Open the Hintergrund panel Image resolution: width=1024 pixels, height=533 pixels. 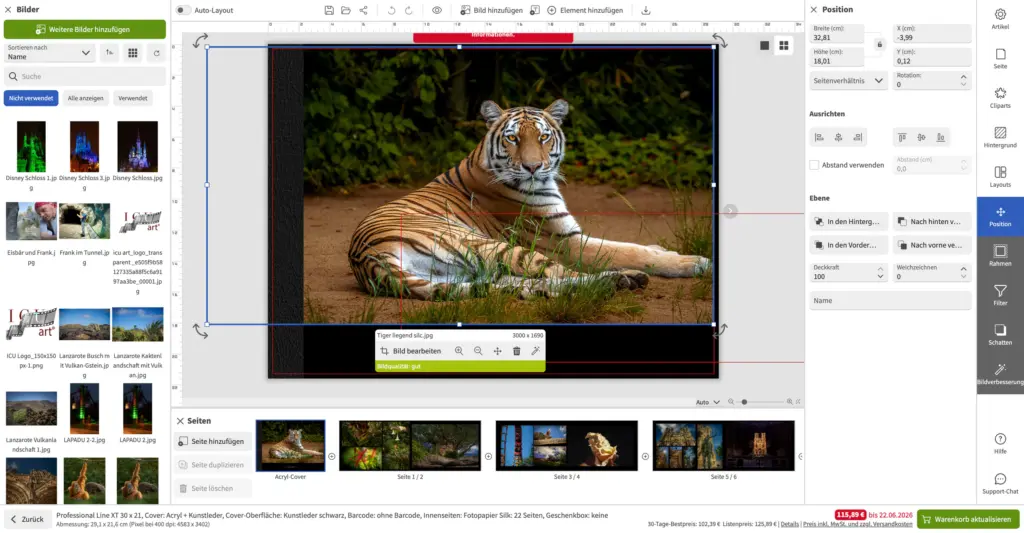(x=1000, y=137)
